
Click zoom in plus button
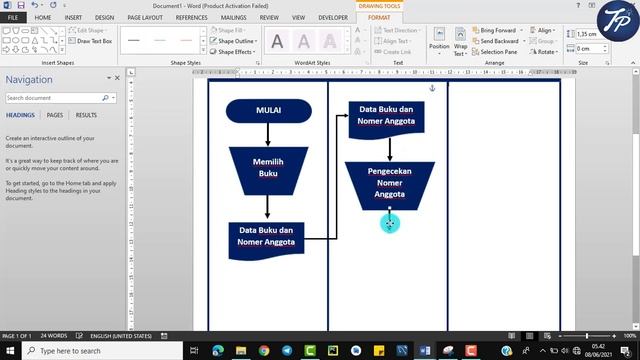click(x=614, y=336)
